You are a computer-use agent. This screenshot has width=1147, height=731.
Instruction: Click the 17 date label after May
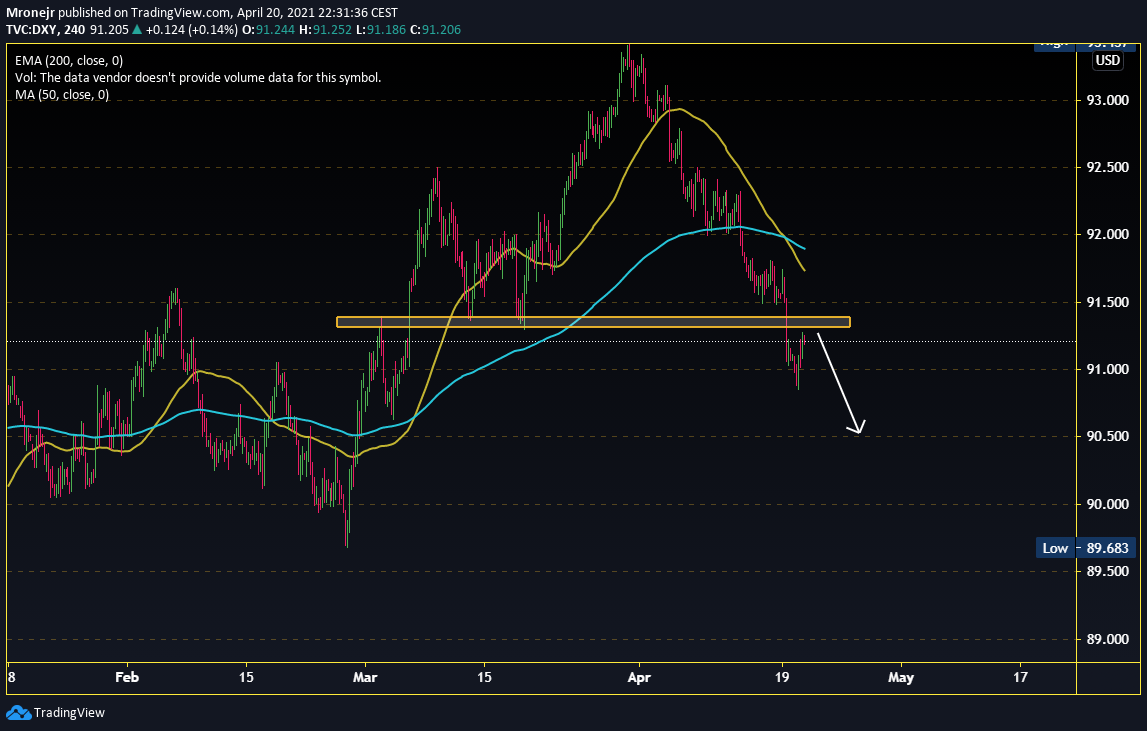click(1020, 678)
